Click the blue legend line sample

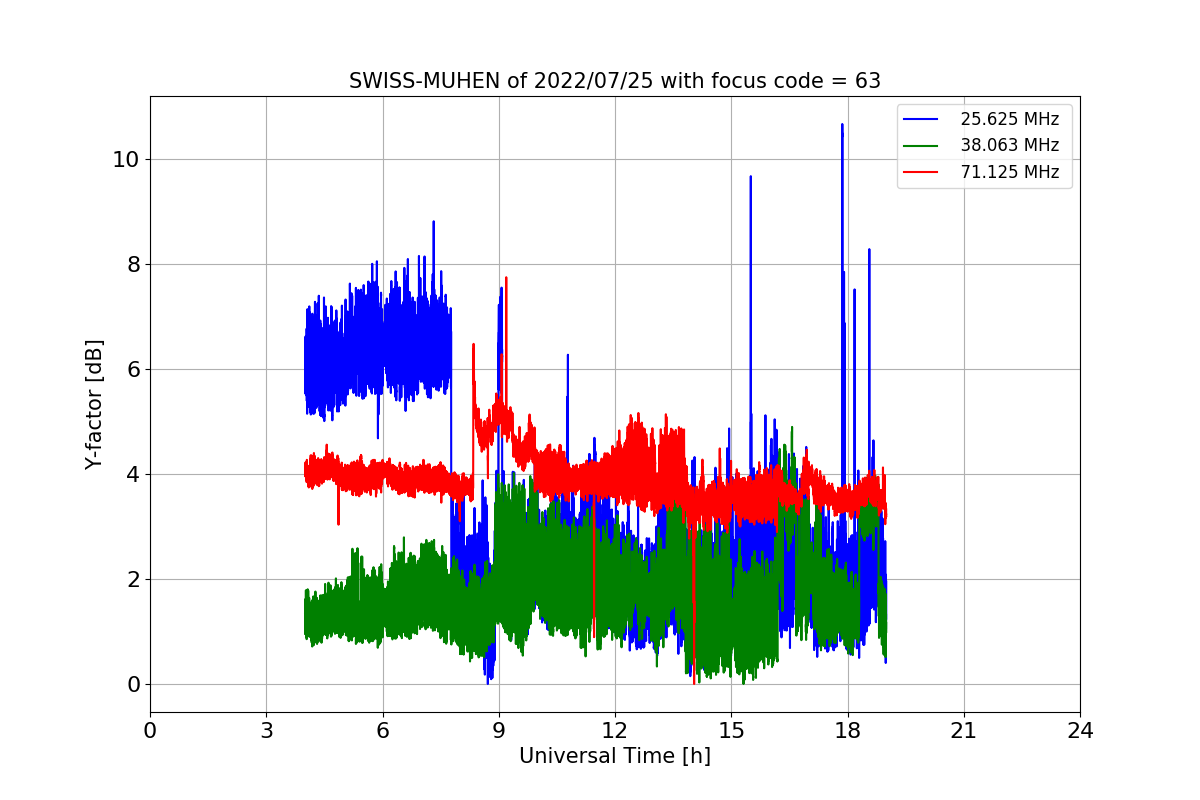pos(922,119)
